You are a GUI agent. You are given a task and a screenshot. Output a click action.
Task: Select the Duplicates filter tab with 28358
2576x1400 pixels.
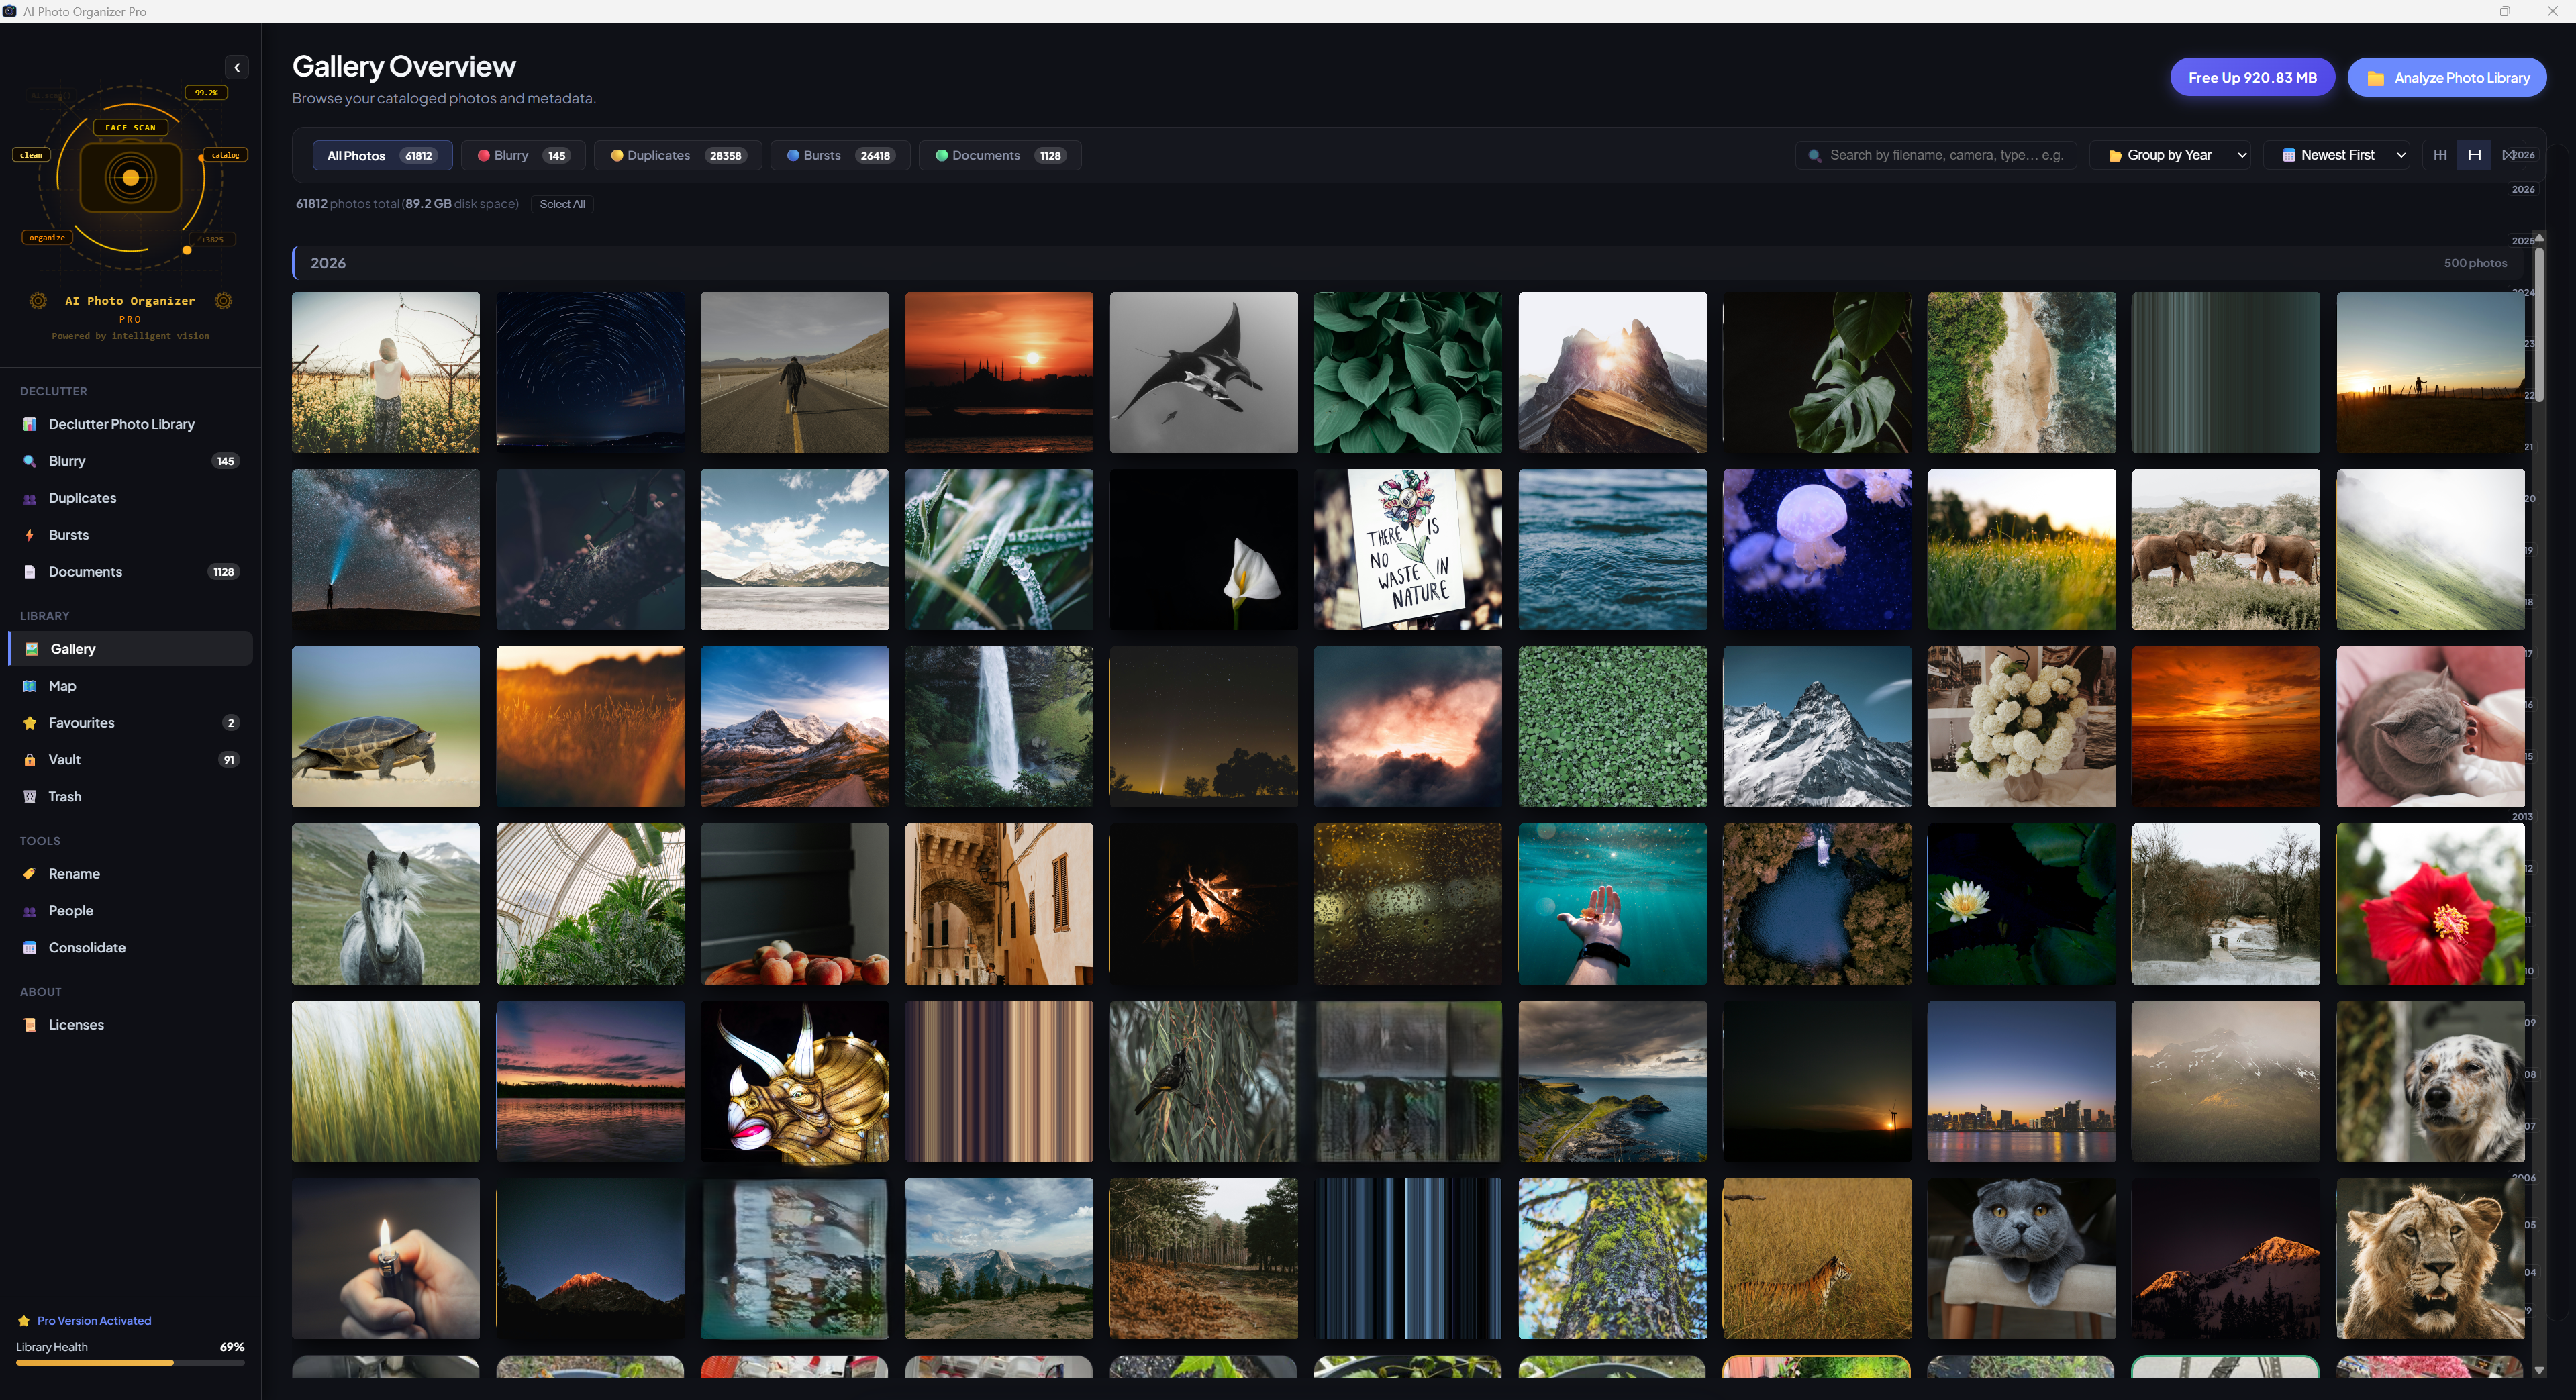coord(677,155)
